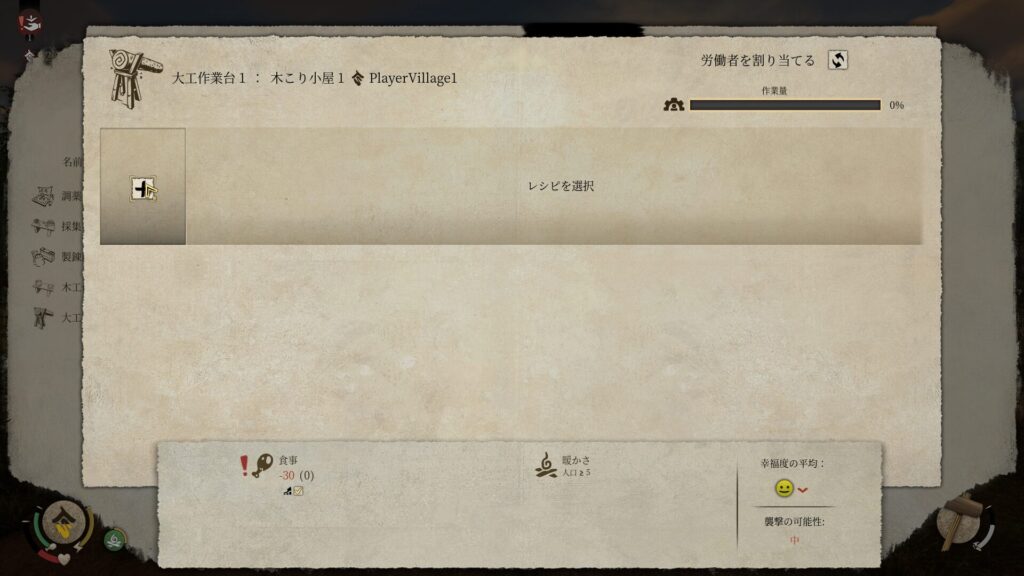Click the 労働者を割り当てる assign workers button

(758, 61)
